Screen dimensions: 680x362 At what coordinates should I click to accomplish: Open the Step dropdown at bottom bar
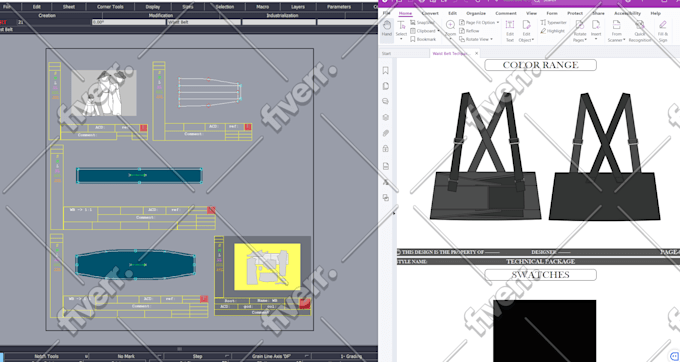tap(197, 356)
